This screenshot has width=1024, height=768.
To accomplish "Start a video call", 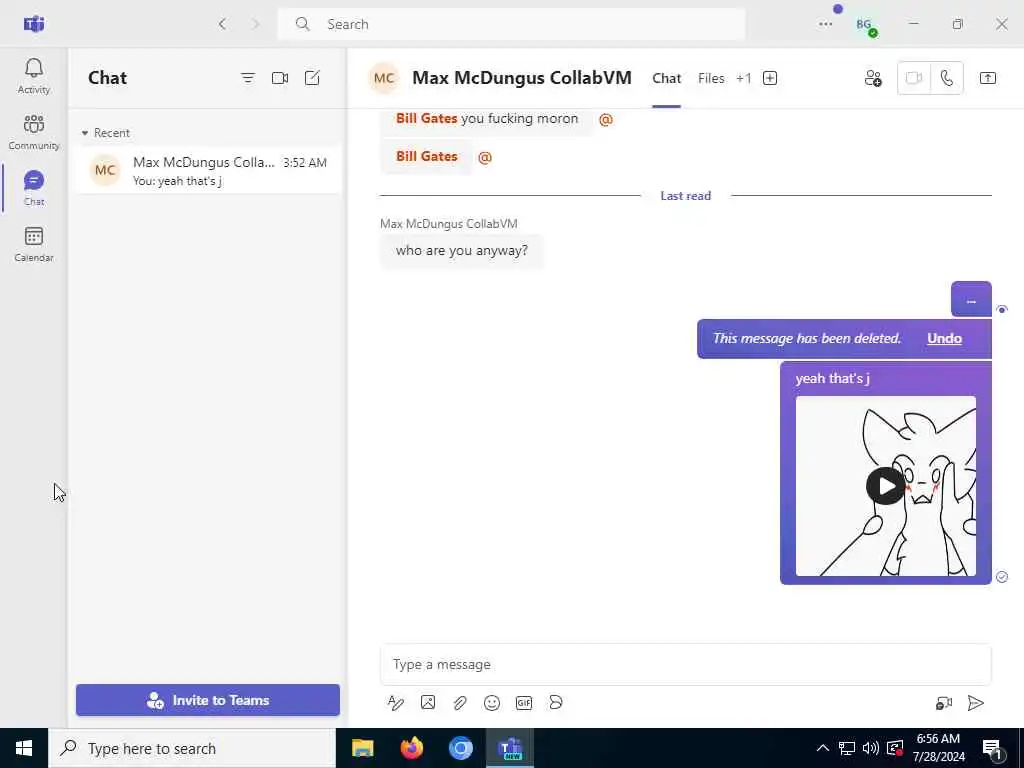I will pos(914,78).
